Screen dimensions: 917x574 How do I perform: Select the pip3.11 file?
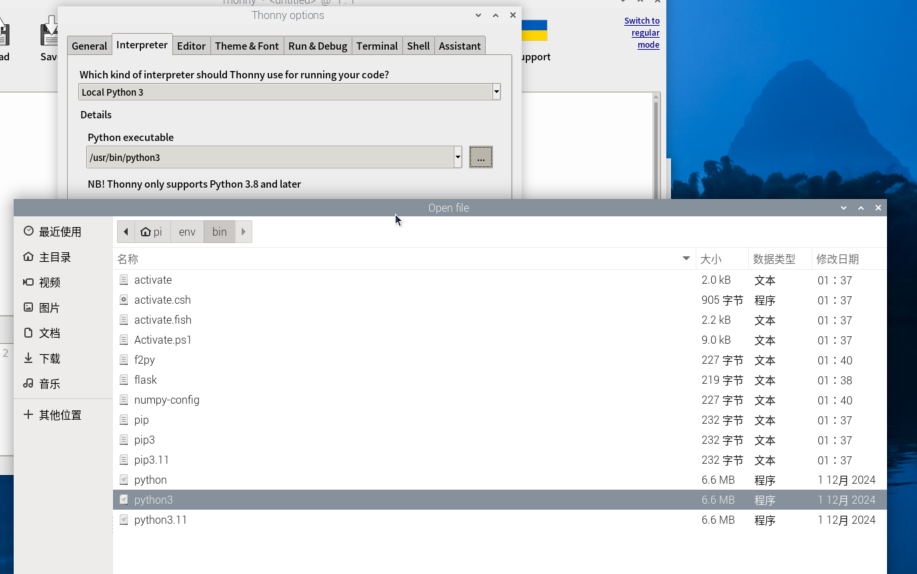coord(500,460)
